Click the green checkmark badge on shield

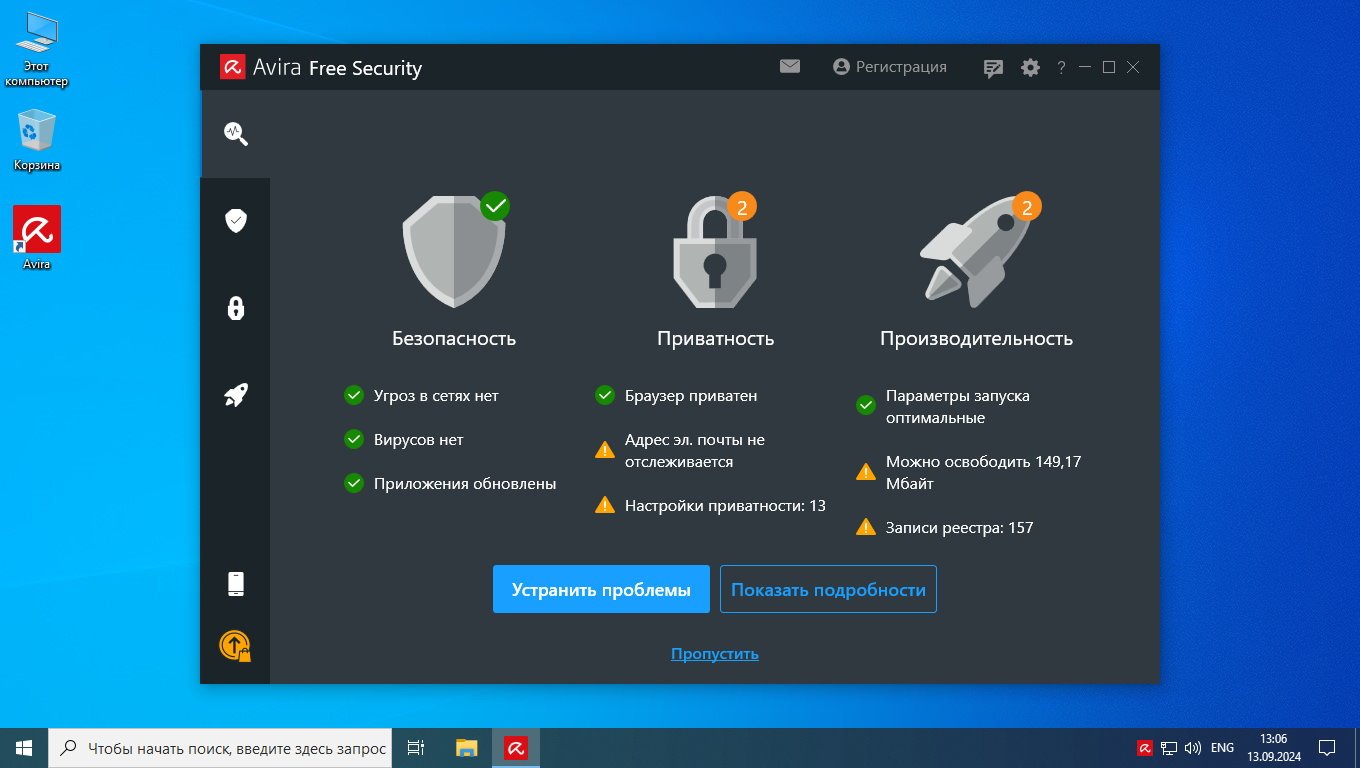495,207
